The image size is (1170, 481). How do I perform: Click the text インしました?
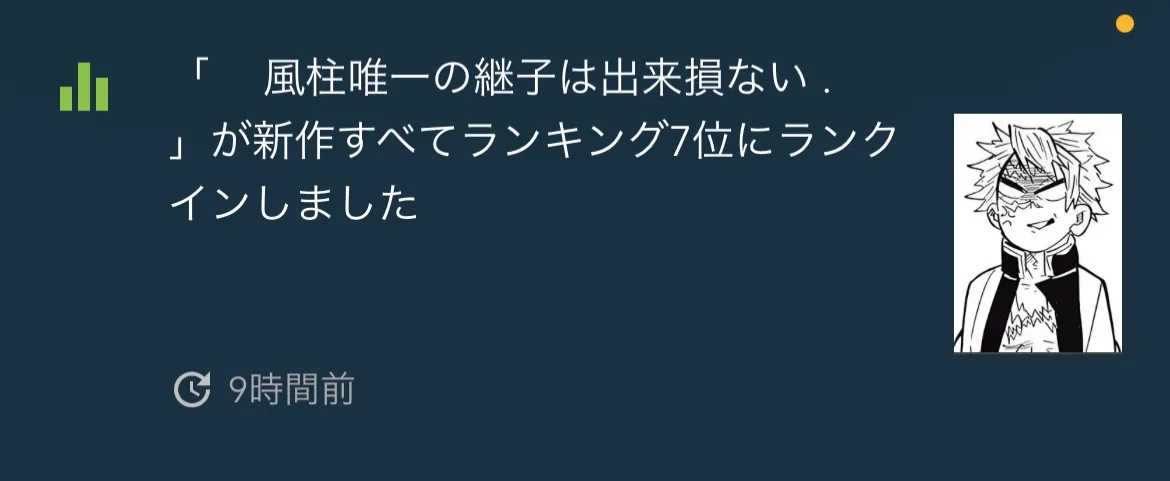point(294,203)
